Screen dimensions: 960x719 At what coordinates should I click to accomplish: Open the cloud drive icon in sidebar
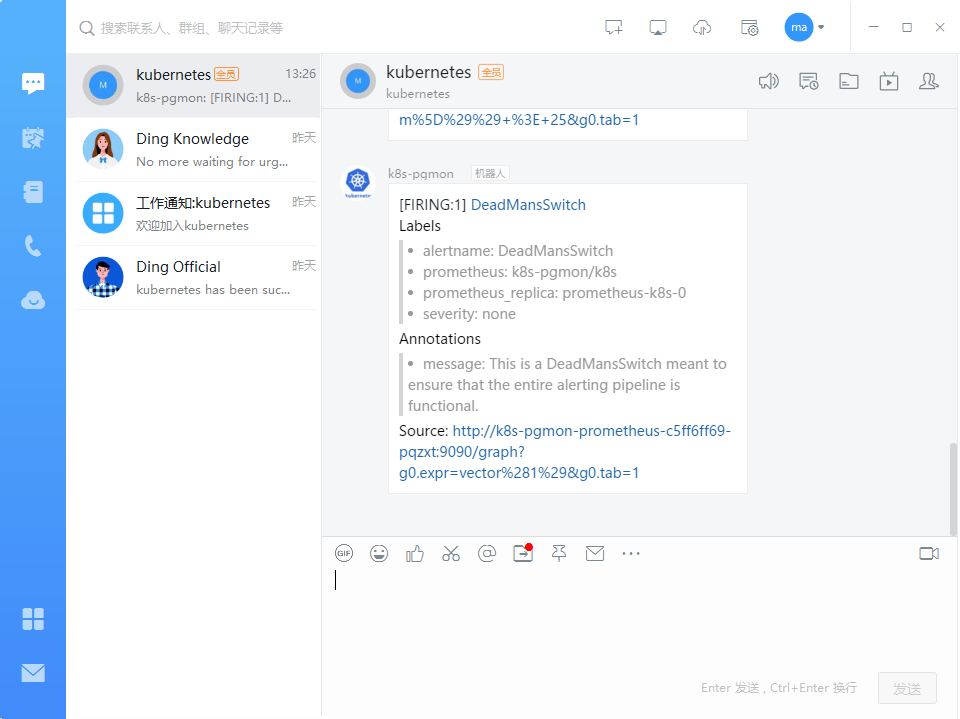click(x=33, y=301)
